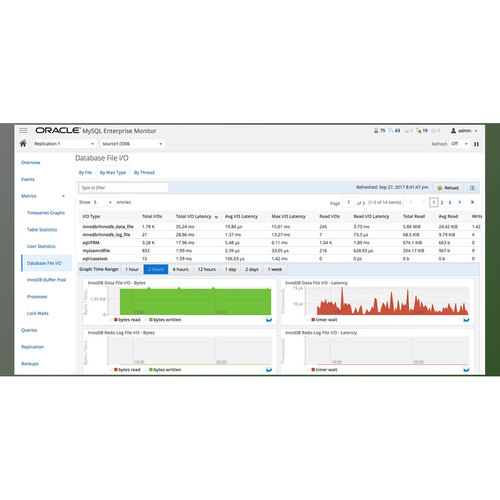This screenshot has width=500, height=500.
Task: Select the innodb/innodb_log_file row name
Action: [x=106, y=235]
